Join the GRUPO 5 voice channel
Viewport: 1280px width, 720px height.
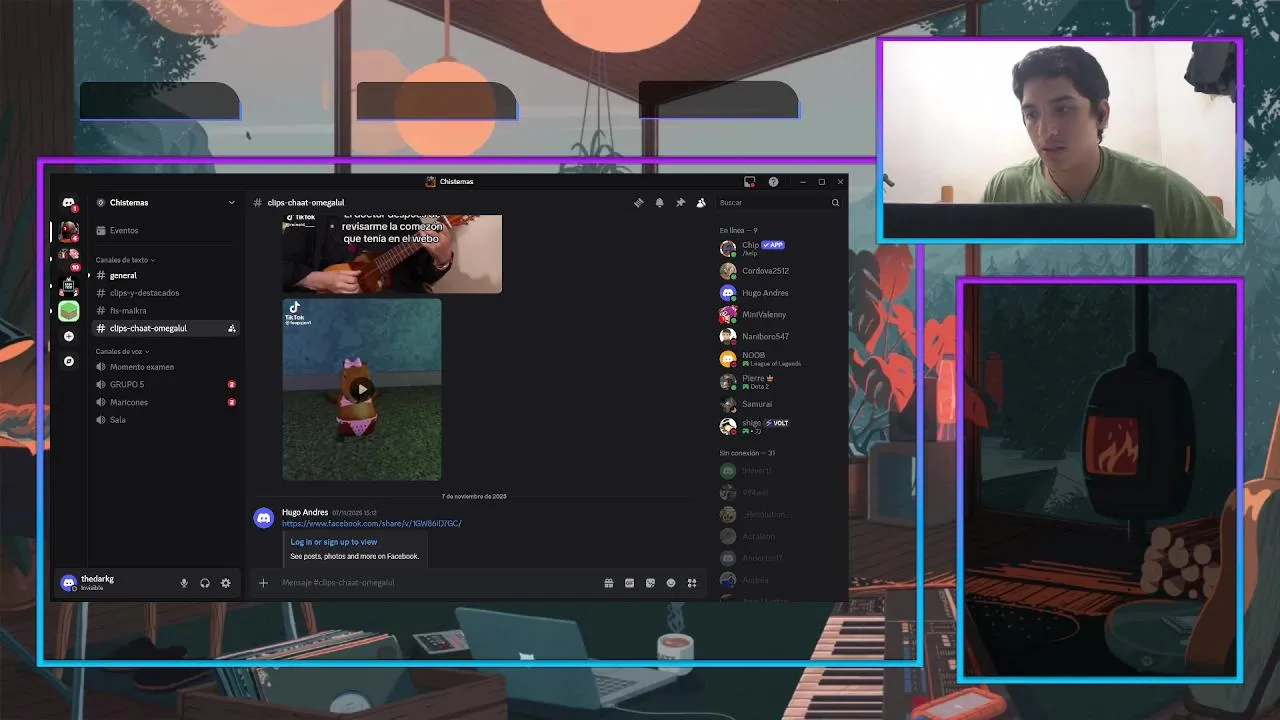coord(166,385)
